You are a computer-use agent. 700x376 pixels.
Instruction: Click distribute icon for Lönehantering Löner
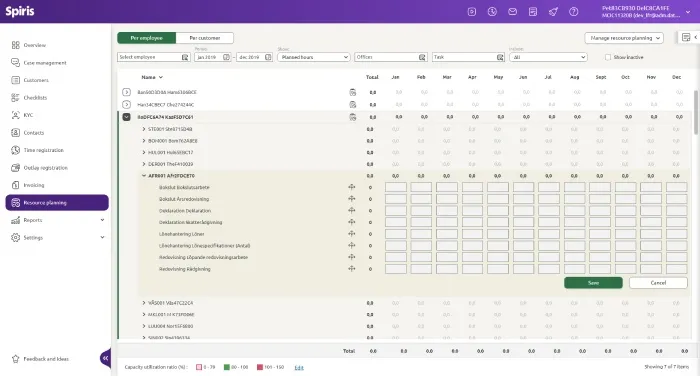(352, 234)
